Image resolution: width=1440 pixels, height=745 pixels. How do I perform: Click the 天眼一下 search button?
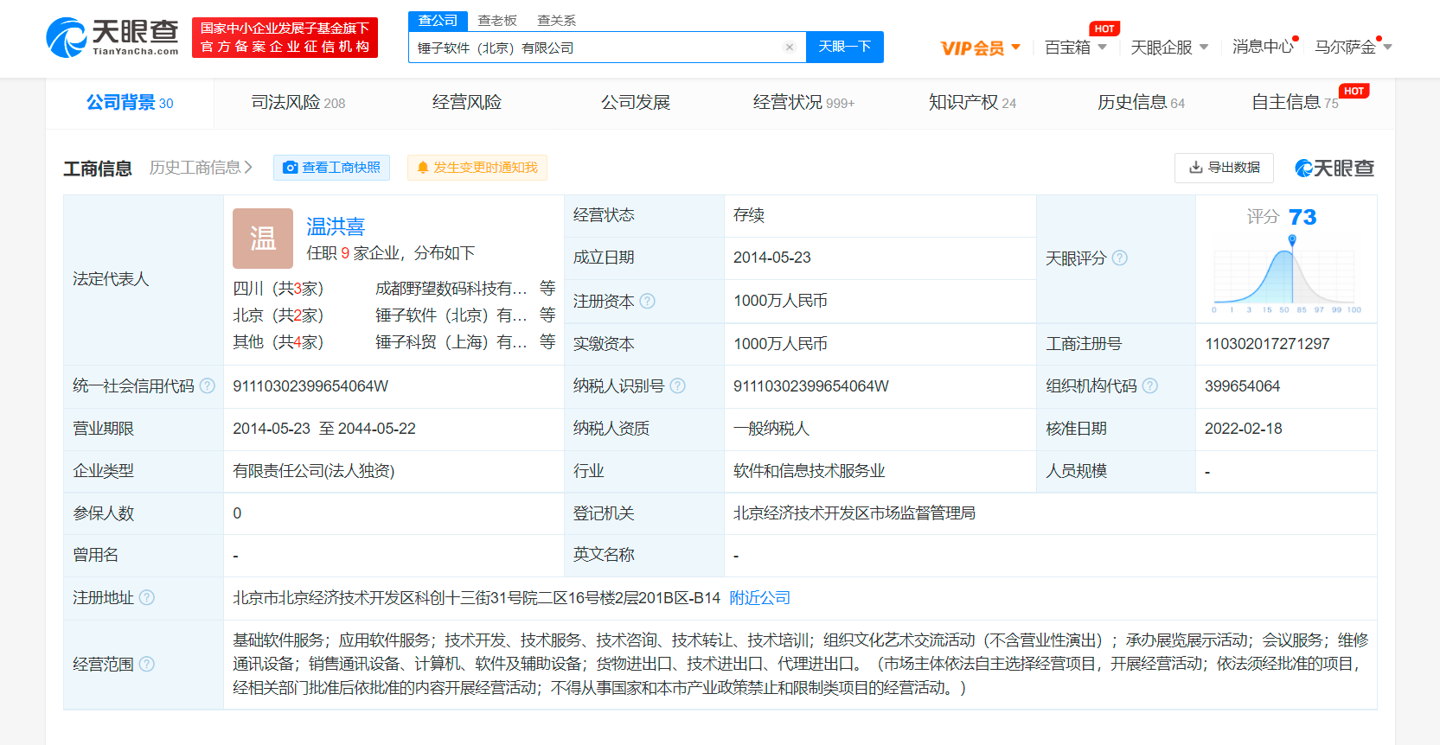click(845, 47)
